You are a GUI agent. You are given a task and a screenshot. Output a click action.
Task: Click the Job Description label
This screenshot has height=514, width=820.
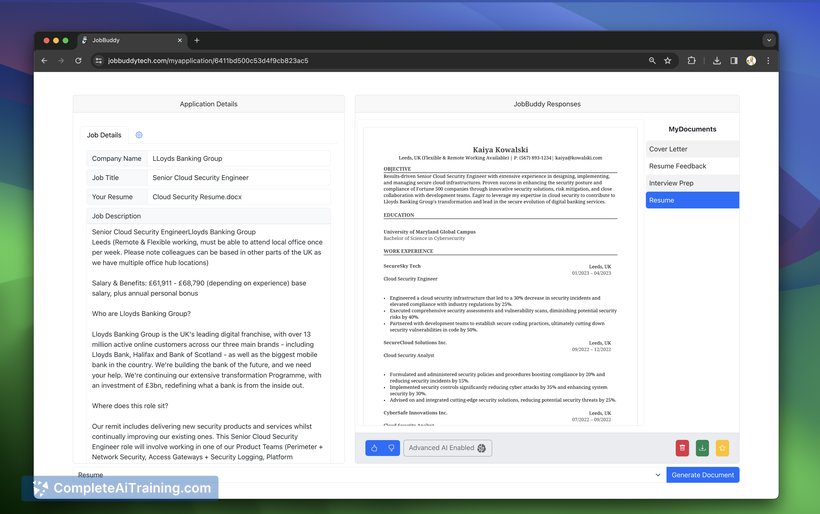point(117,216)
